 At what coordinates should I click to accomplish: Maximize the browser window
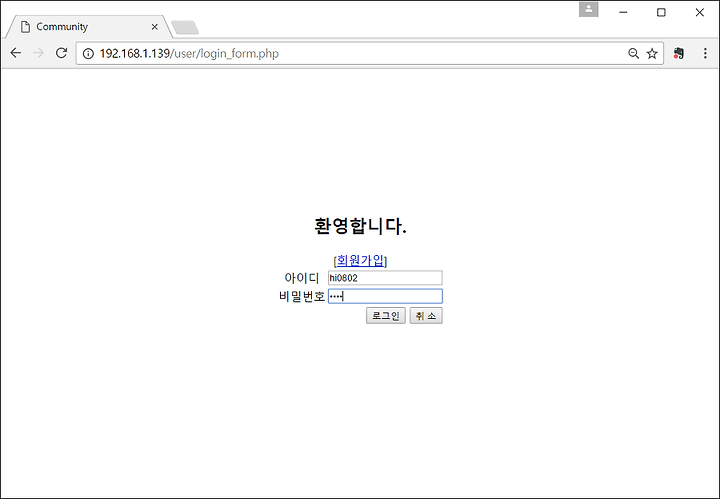(661, 12)
